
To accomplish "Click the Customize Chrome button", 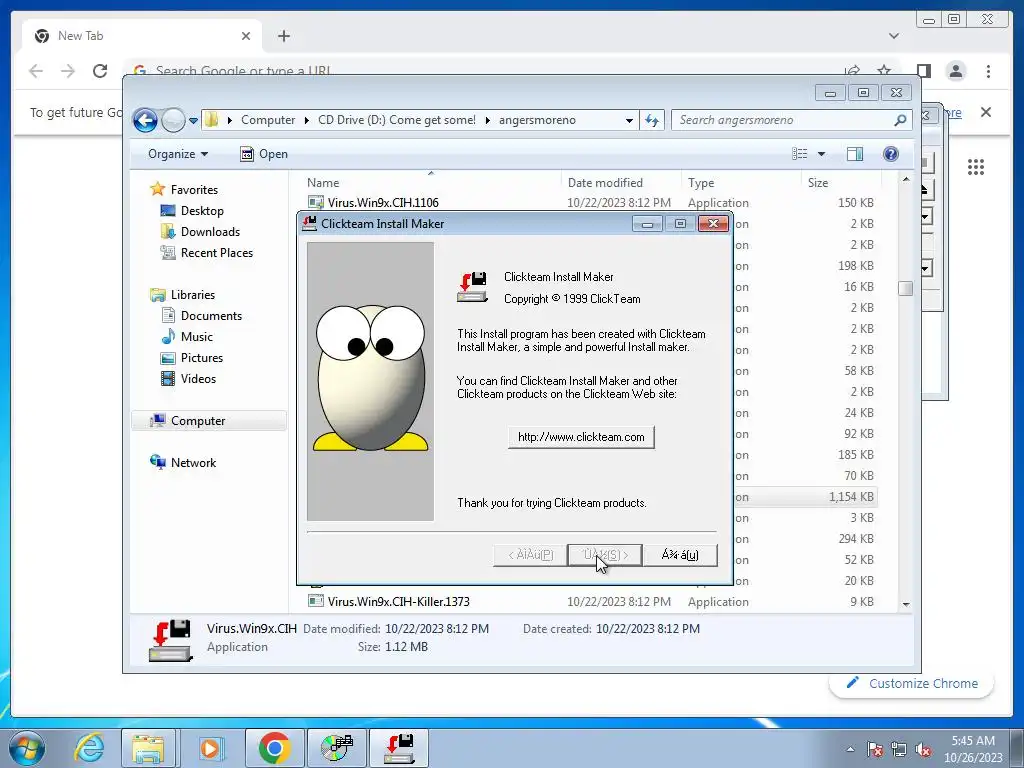I will (x=912, y=684).
